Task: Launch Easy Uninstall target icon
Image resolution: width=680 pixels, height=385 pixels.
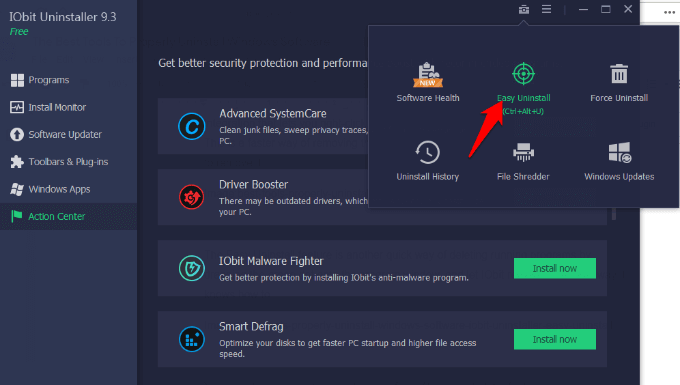Action: tap(523, 74)
